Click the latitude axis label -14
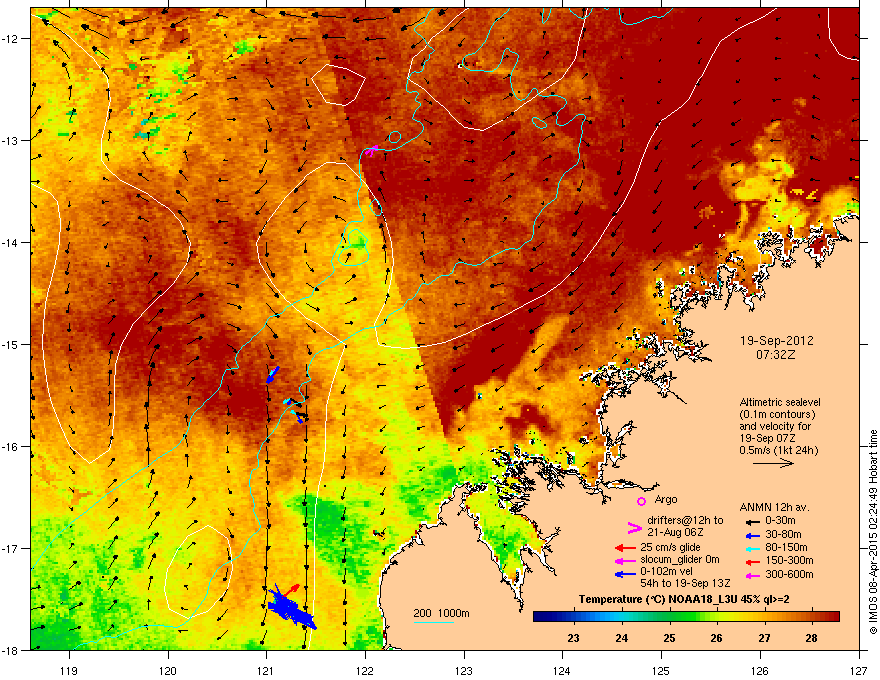This screenshot has width=880, height=680. coord(10,242)
